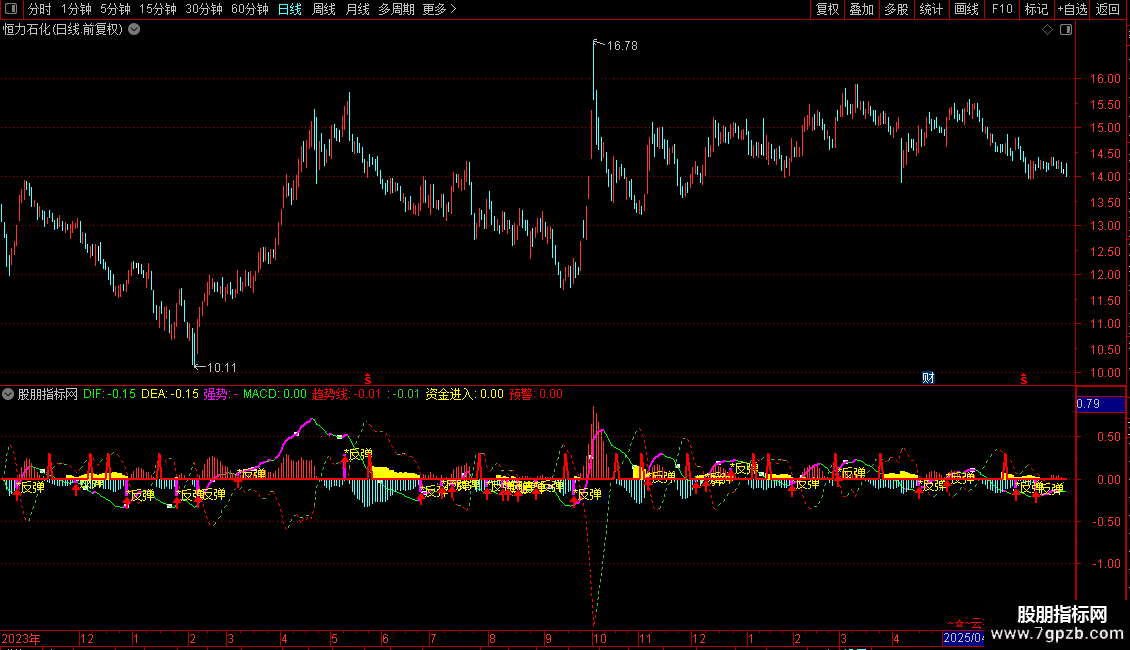Click the 复权 adjustment button
Image resolution: width=1130 pixels, height=650 pixels.
click(827, 9)
